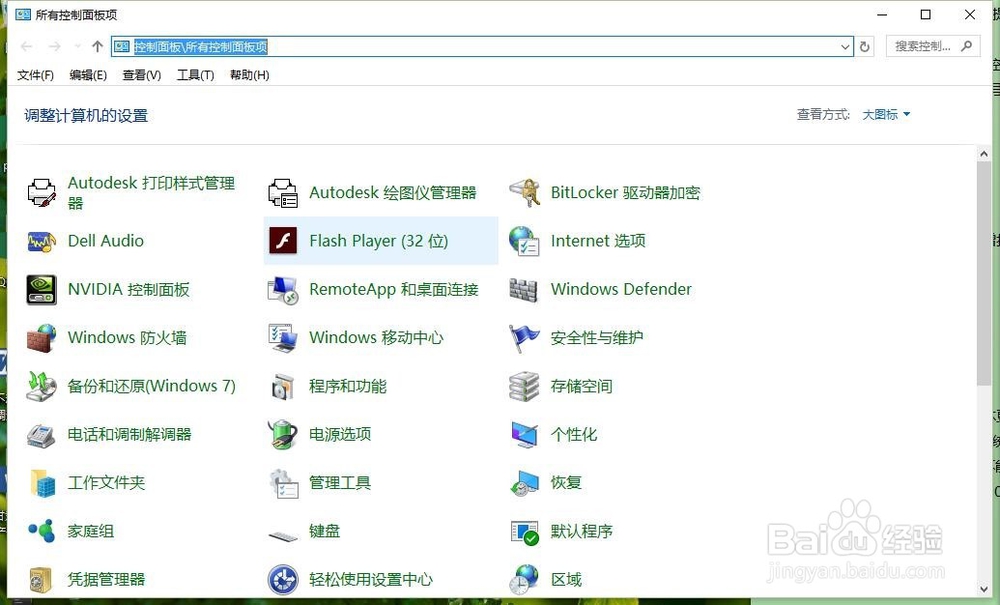Click the 键盘 text link
The height and width of the screenshot is (605, 1000).
pyautogui.click(x=325, y=531)
